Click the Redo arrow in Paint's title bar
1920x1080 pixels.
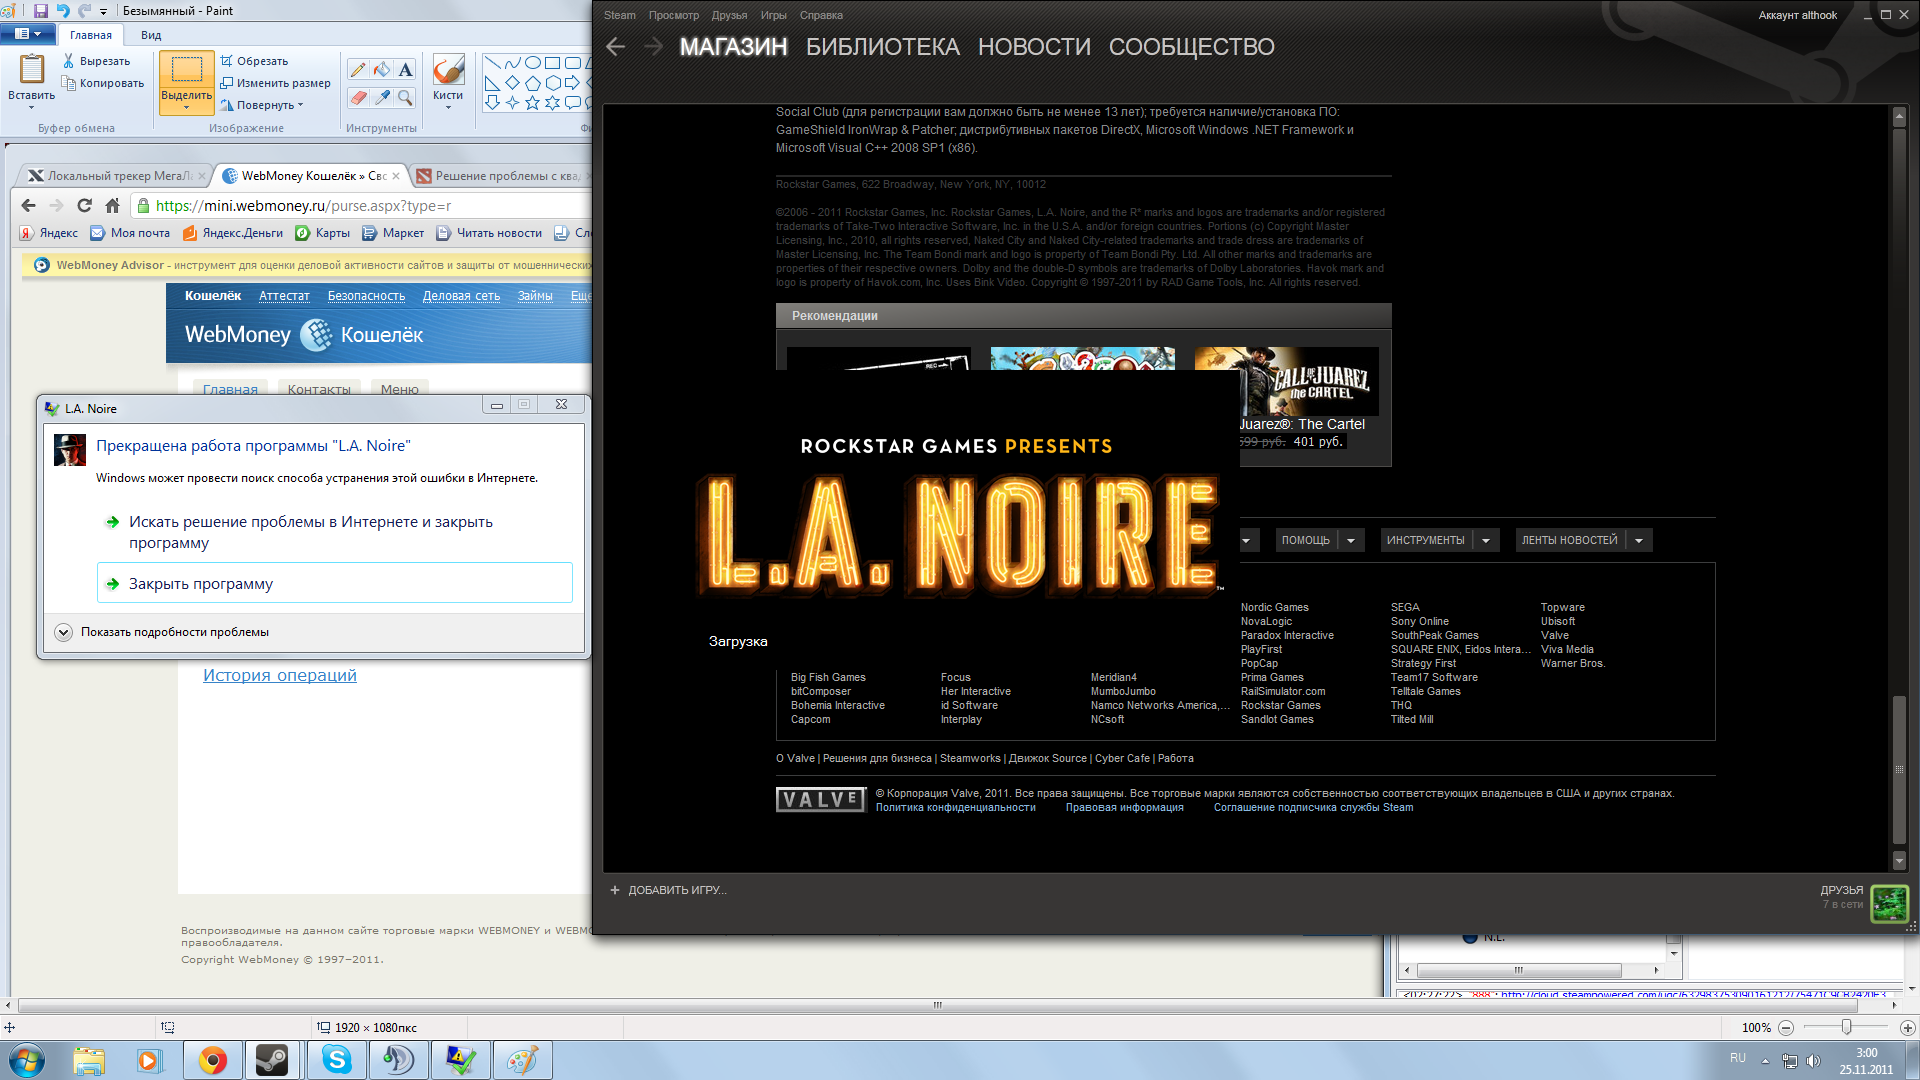[x=84, y=11]
